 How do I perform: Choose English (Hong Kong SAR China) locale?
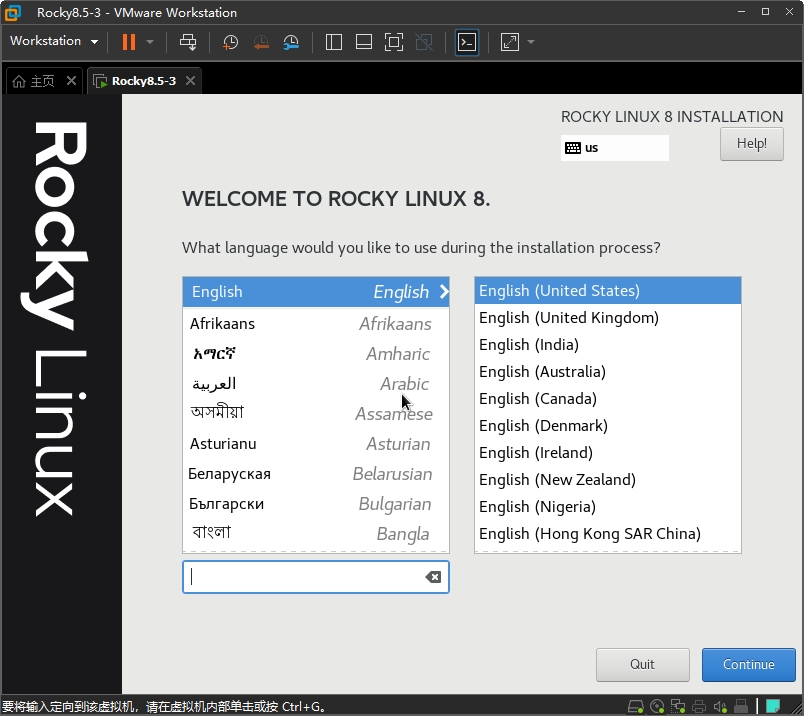point(608,534)
